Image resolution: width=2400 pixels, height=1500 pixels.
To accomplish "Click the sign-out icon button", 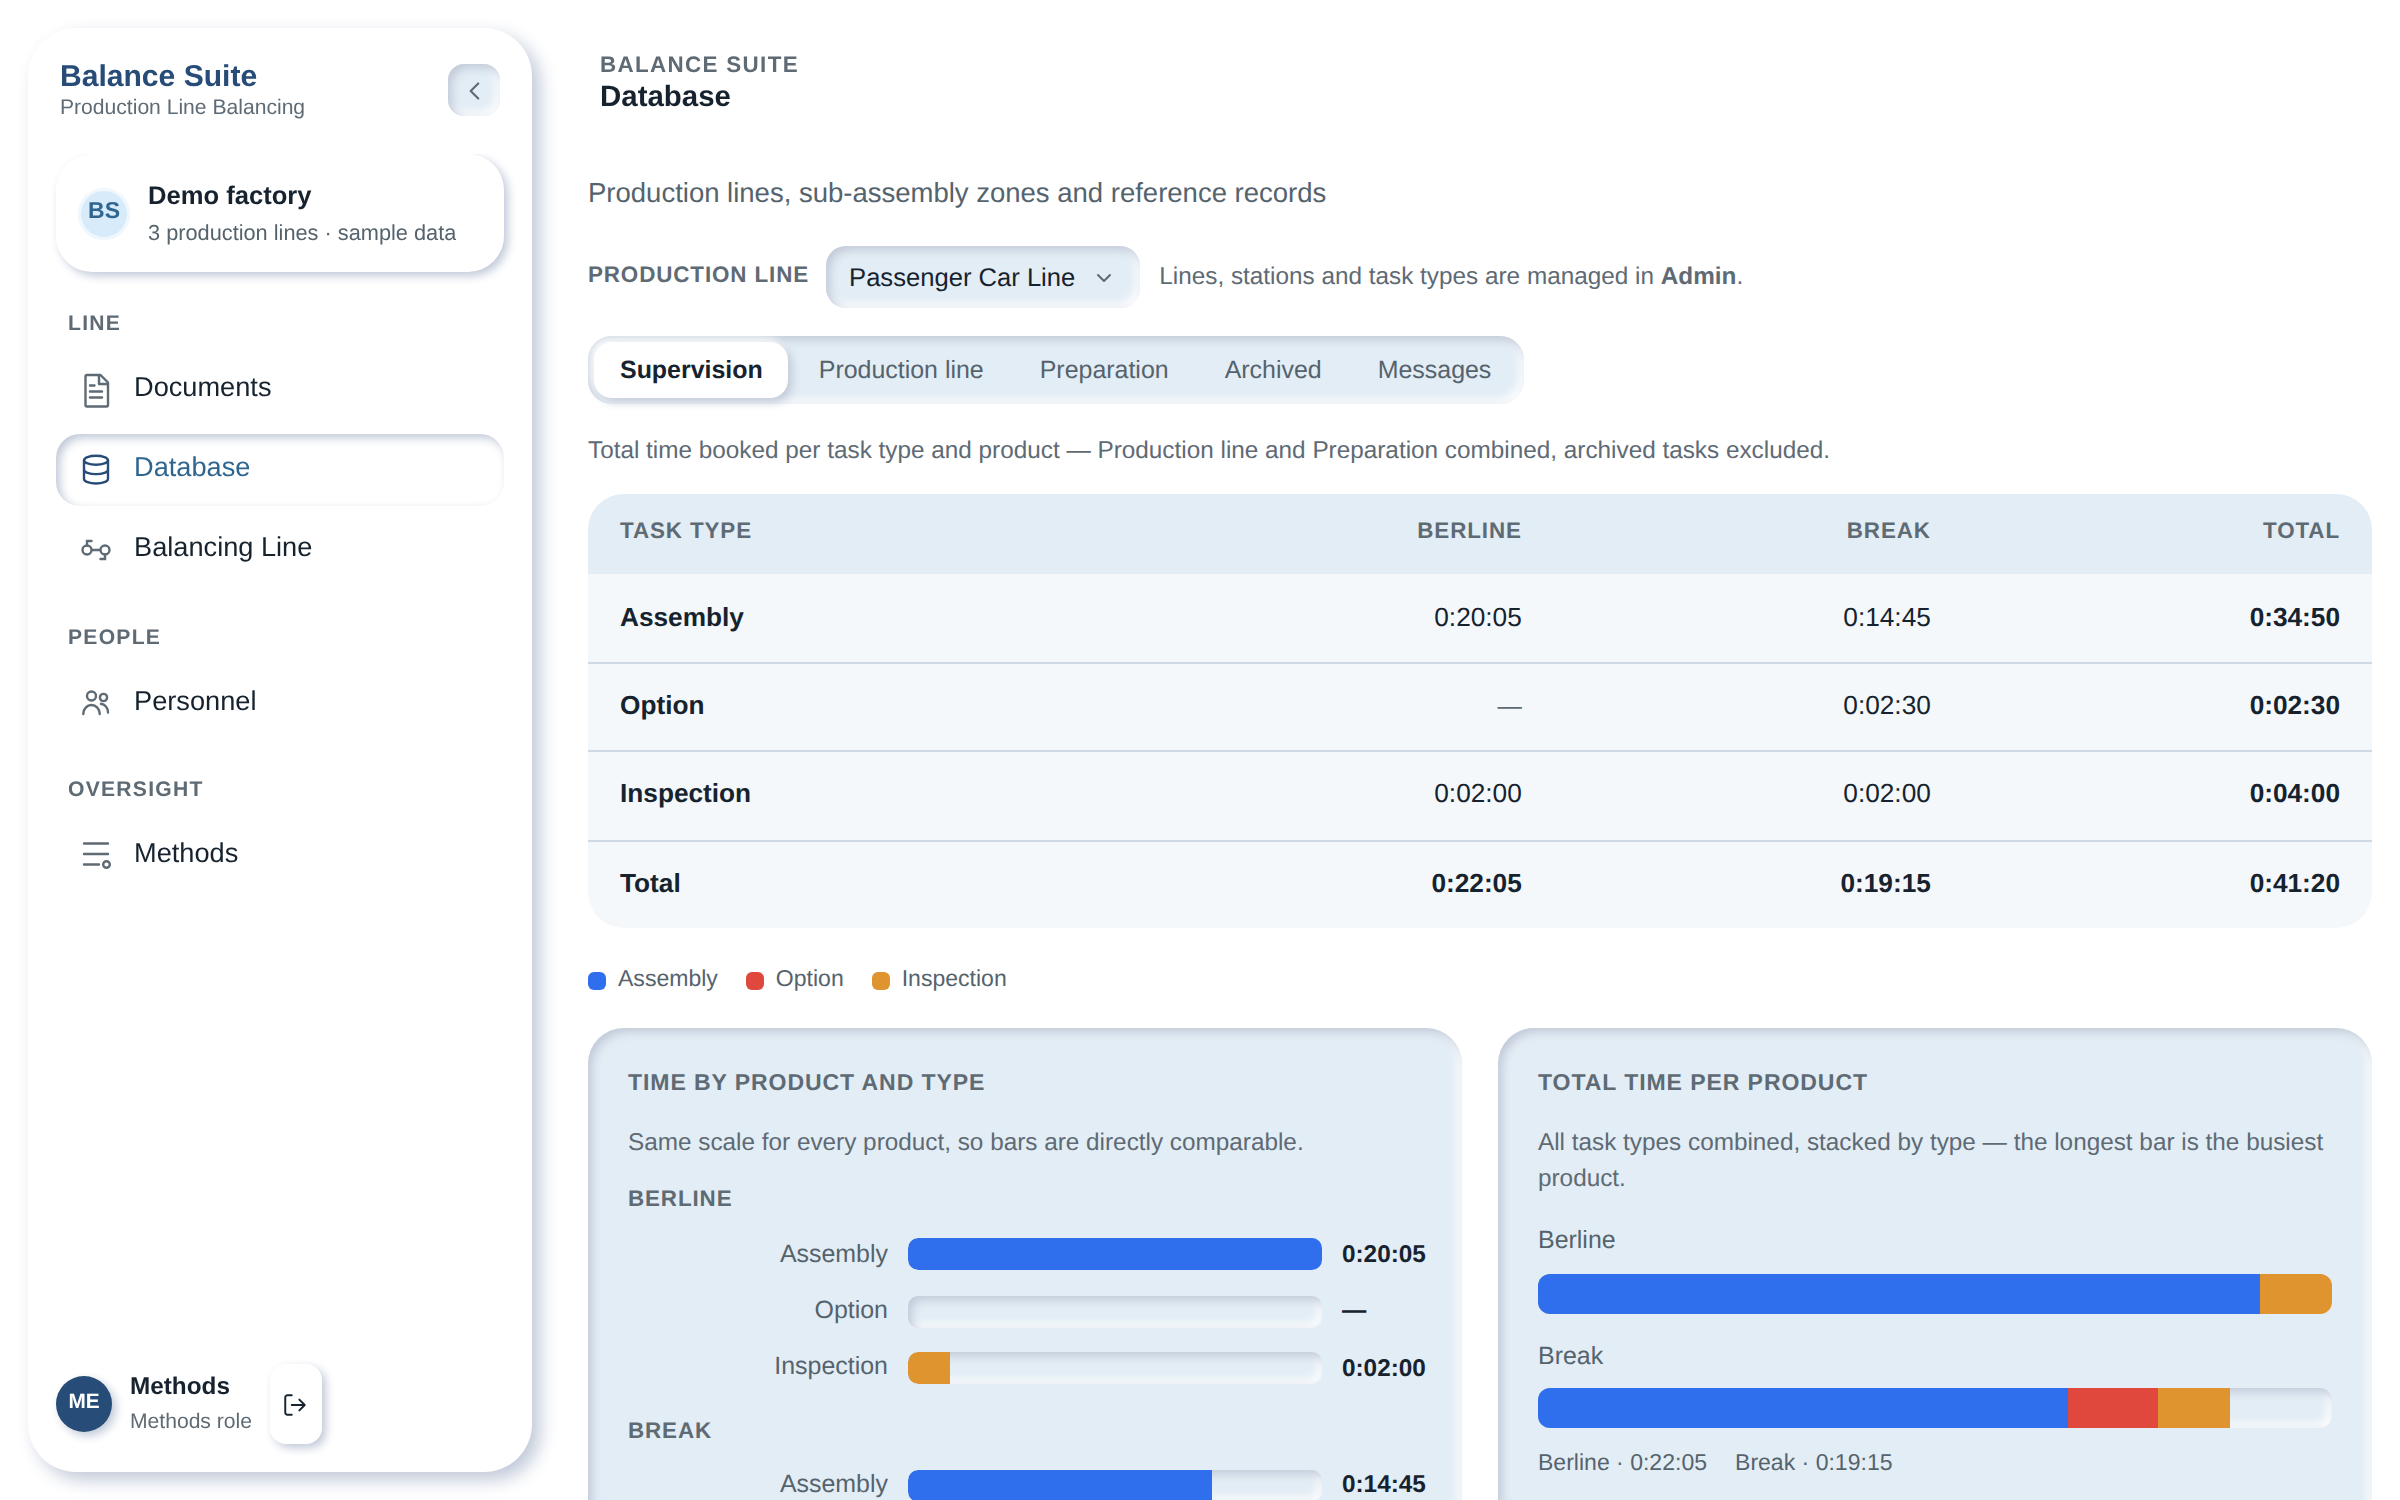I will (x=295, y=1404).
